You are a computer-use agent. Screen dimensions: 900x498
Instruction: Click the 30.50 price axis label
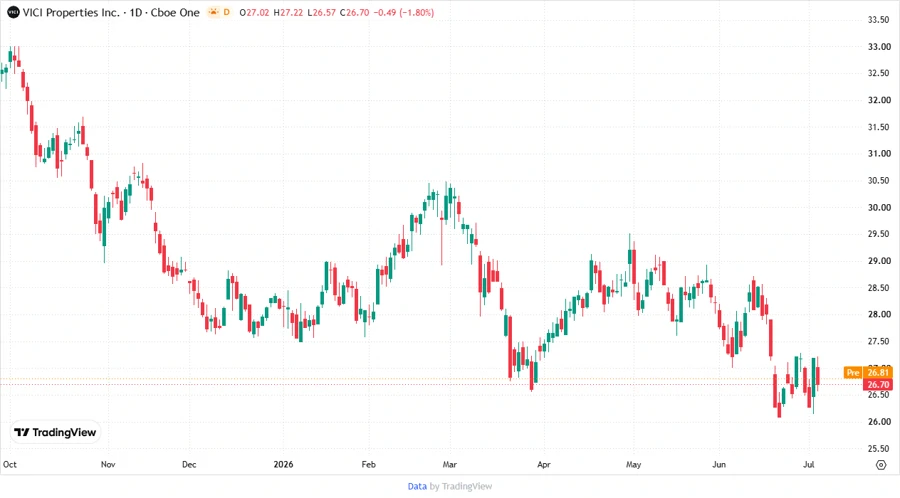point(879,181)
